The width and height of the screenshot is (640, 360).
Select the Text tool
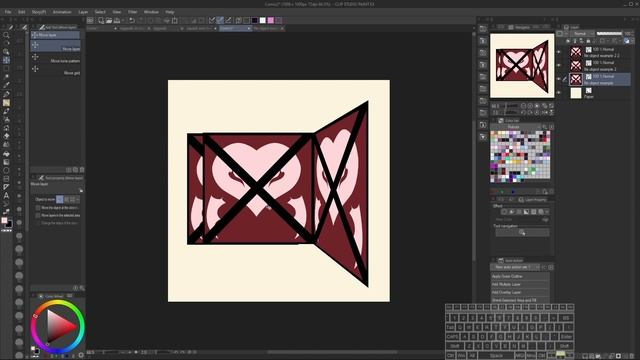click(x=6, y=196)
